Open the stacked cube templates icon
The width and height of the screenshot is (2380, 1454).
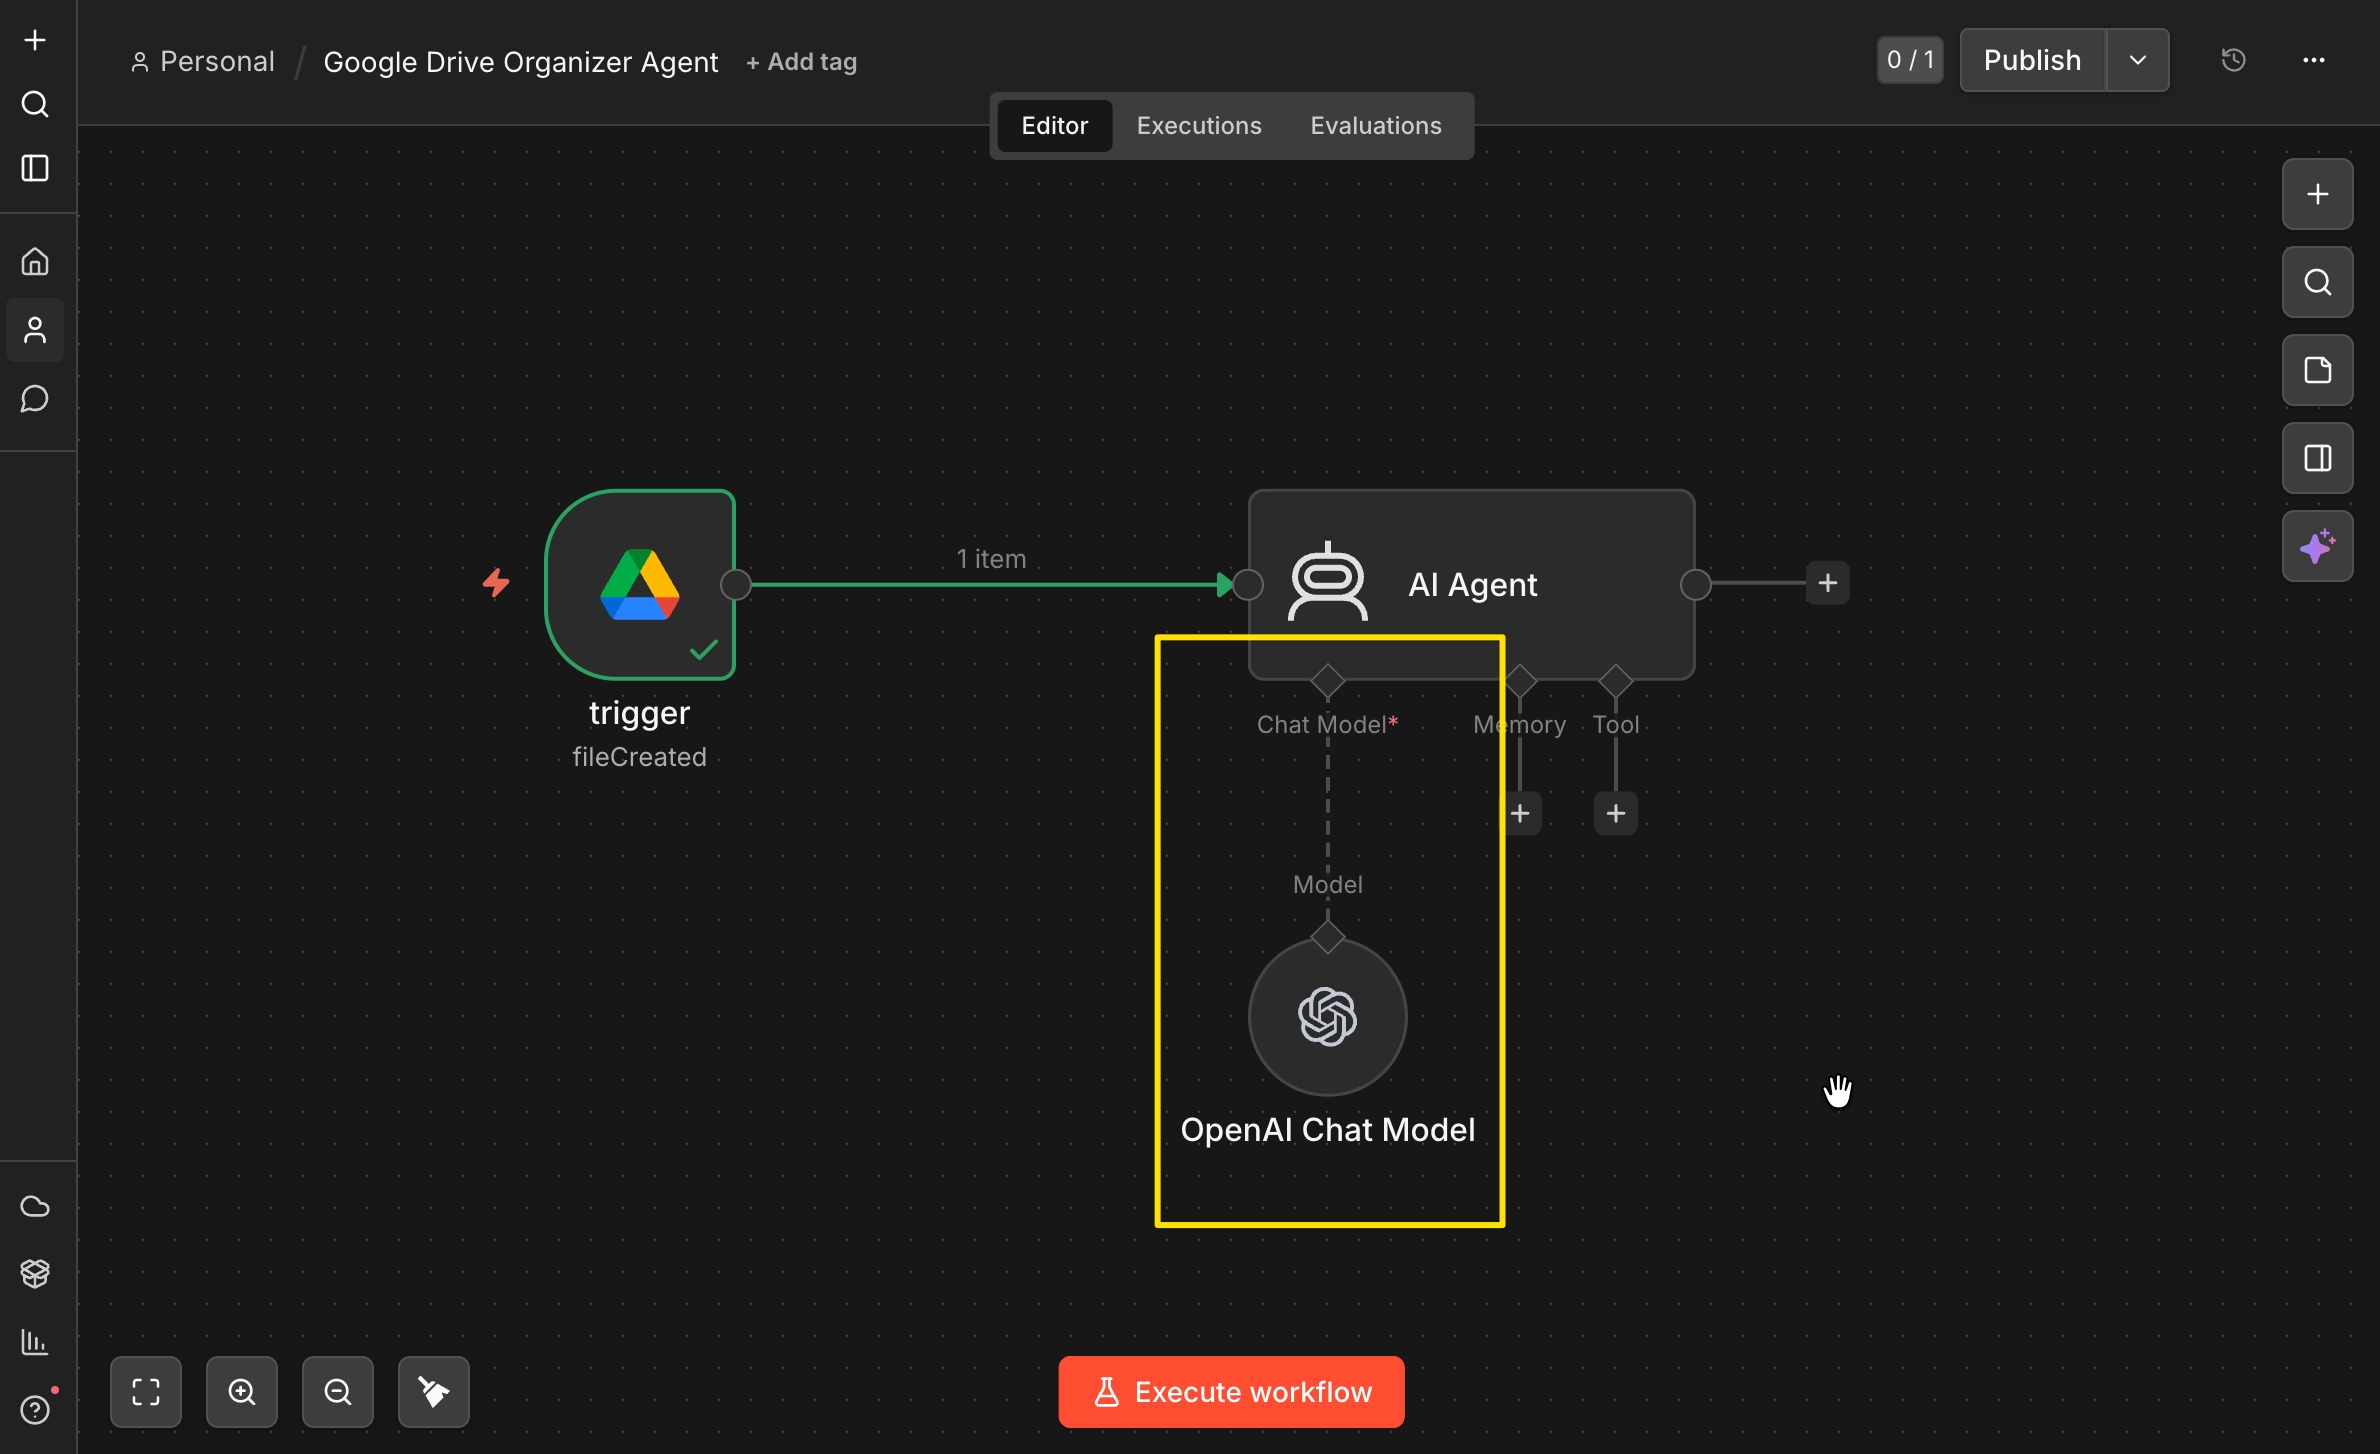pos(35,1273)
